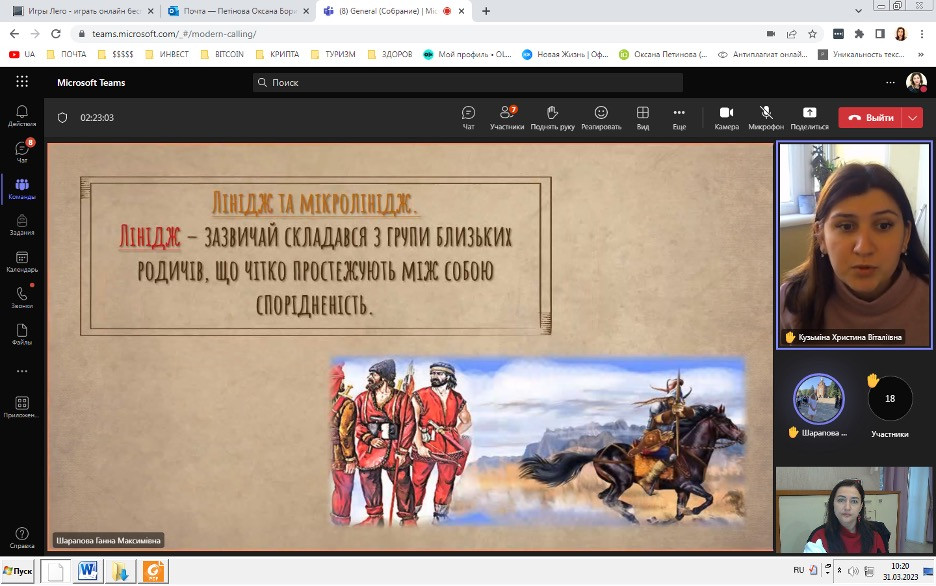This screenshot has width=936, height=586.
Task: Unmute the microphone
Action: 766,117
